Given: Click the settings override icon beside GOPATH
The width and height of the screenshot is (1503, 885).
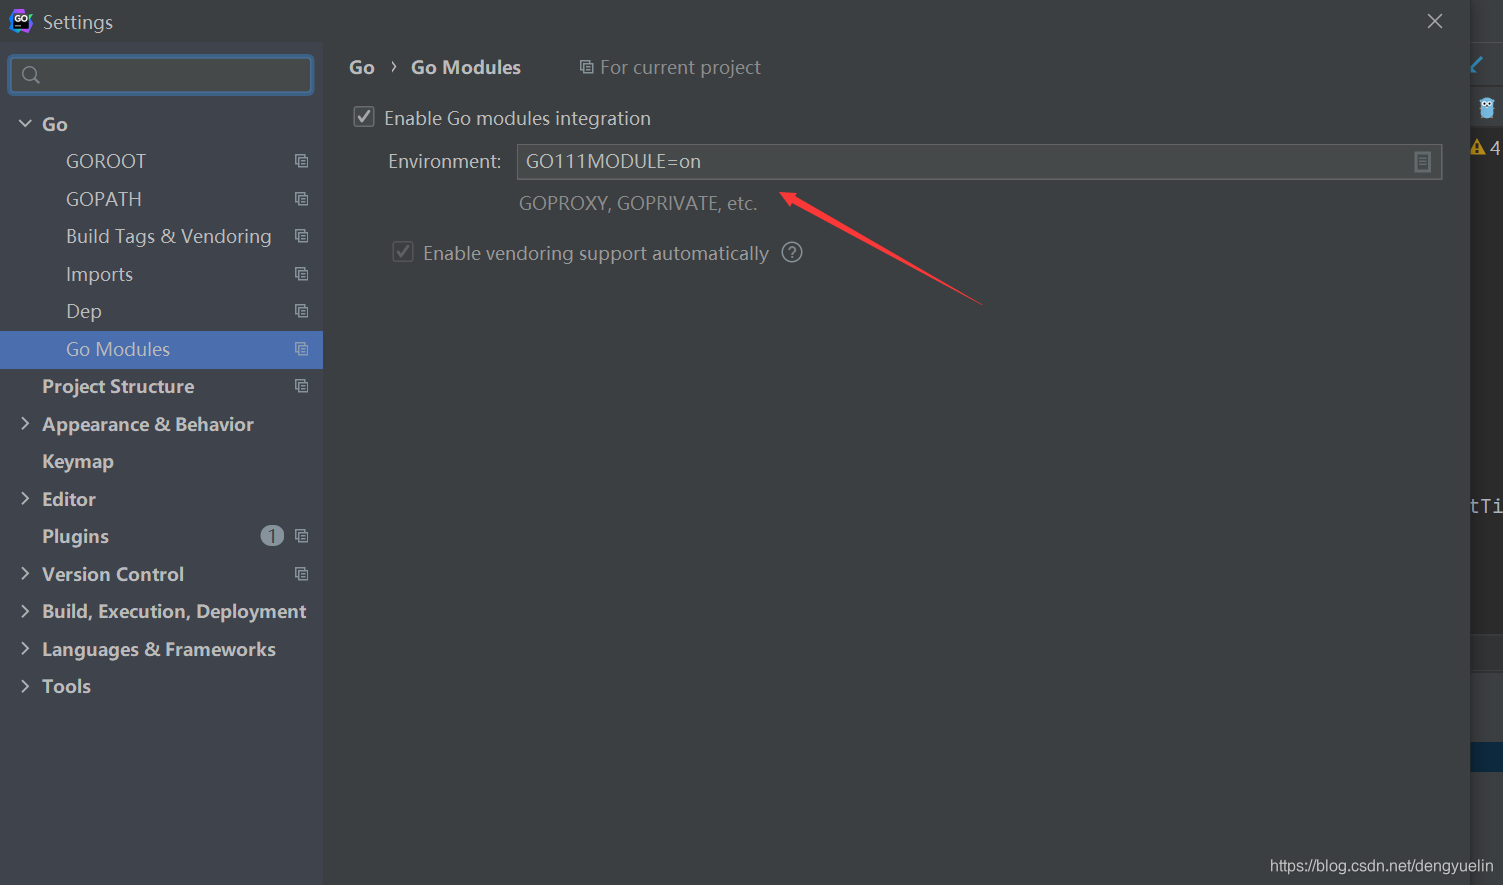Looking at the screenshot, I should 301,198.
